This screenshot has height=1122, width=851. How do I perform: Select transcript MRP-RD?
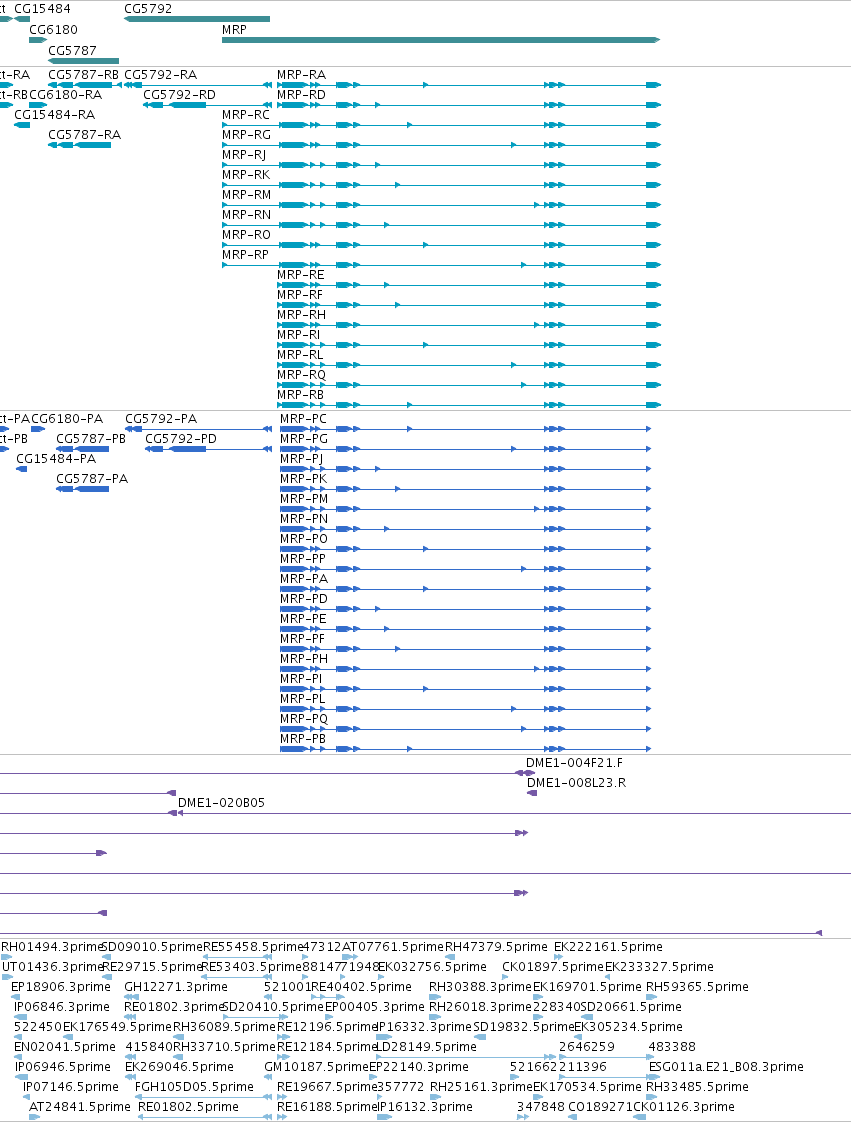pyautogui.click(x=301, y=95)
